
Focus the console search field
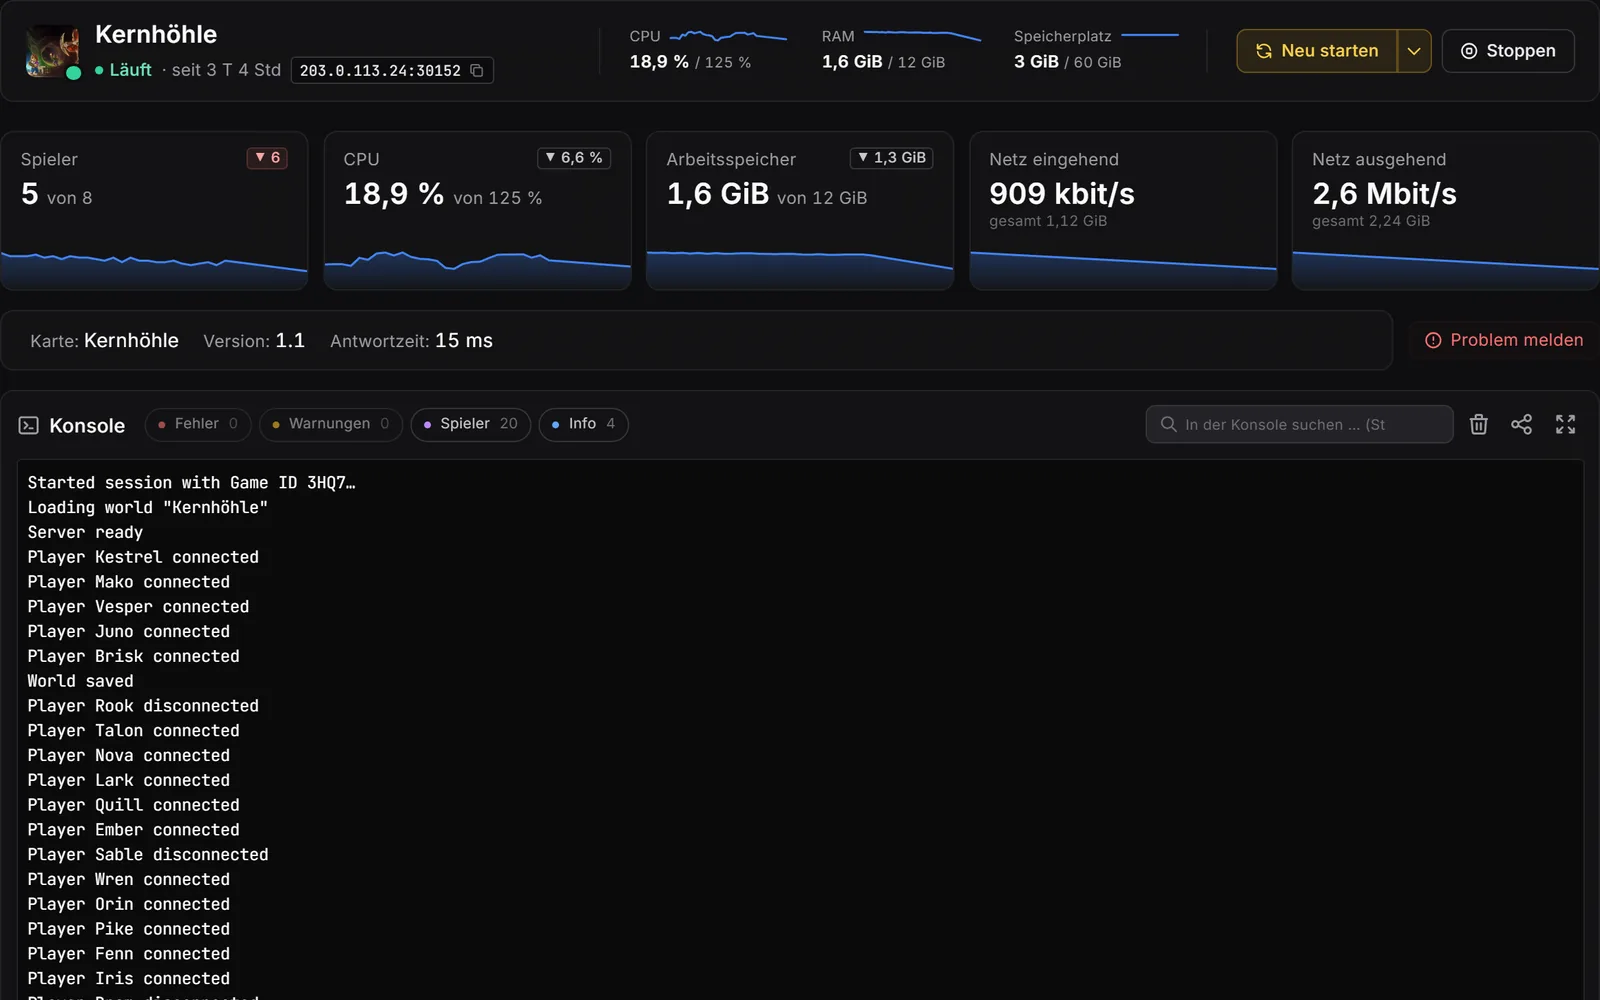point(1299,424)
